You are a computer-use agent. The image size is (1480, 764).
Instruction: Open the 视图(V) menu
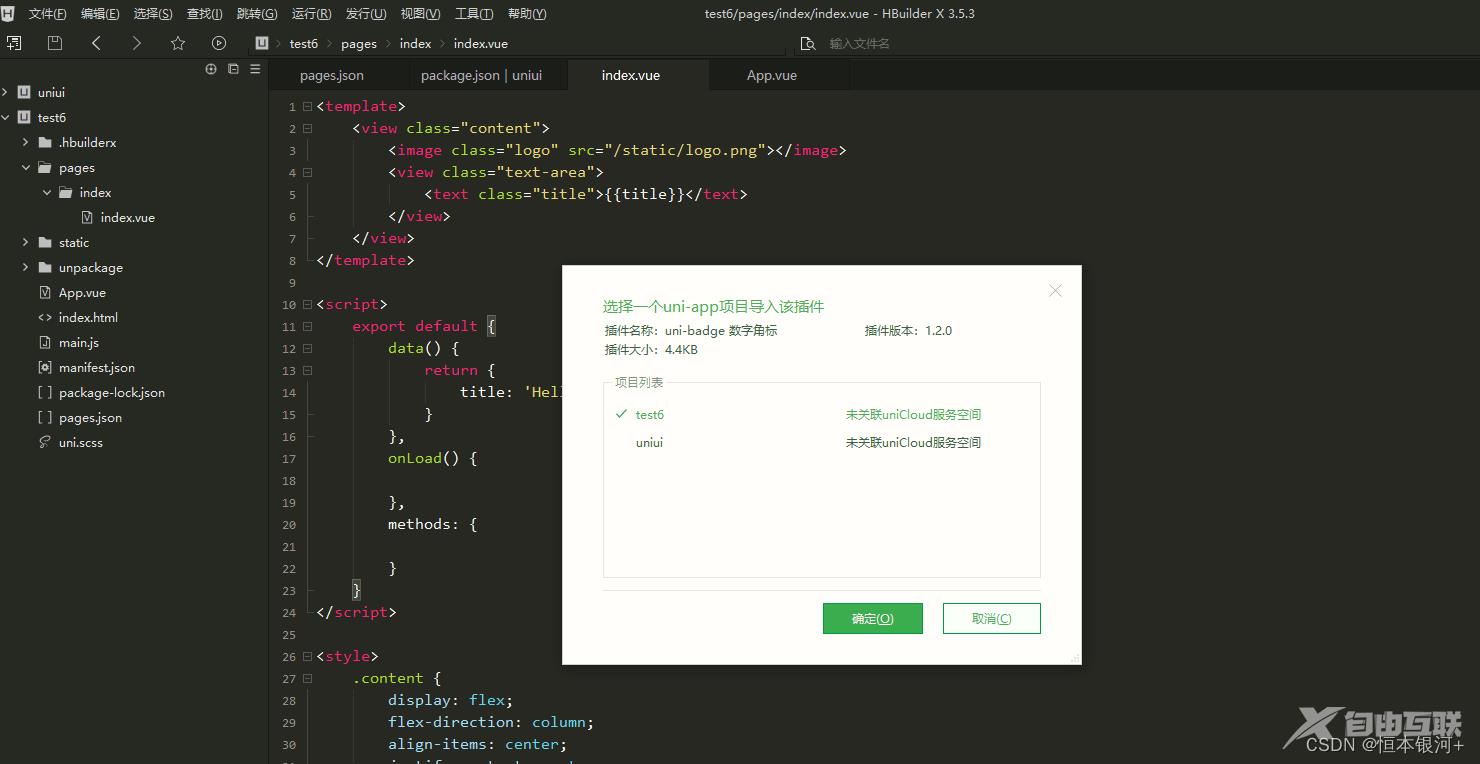[420, 13]
